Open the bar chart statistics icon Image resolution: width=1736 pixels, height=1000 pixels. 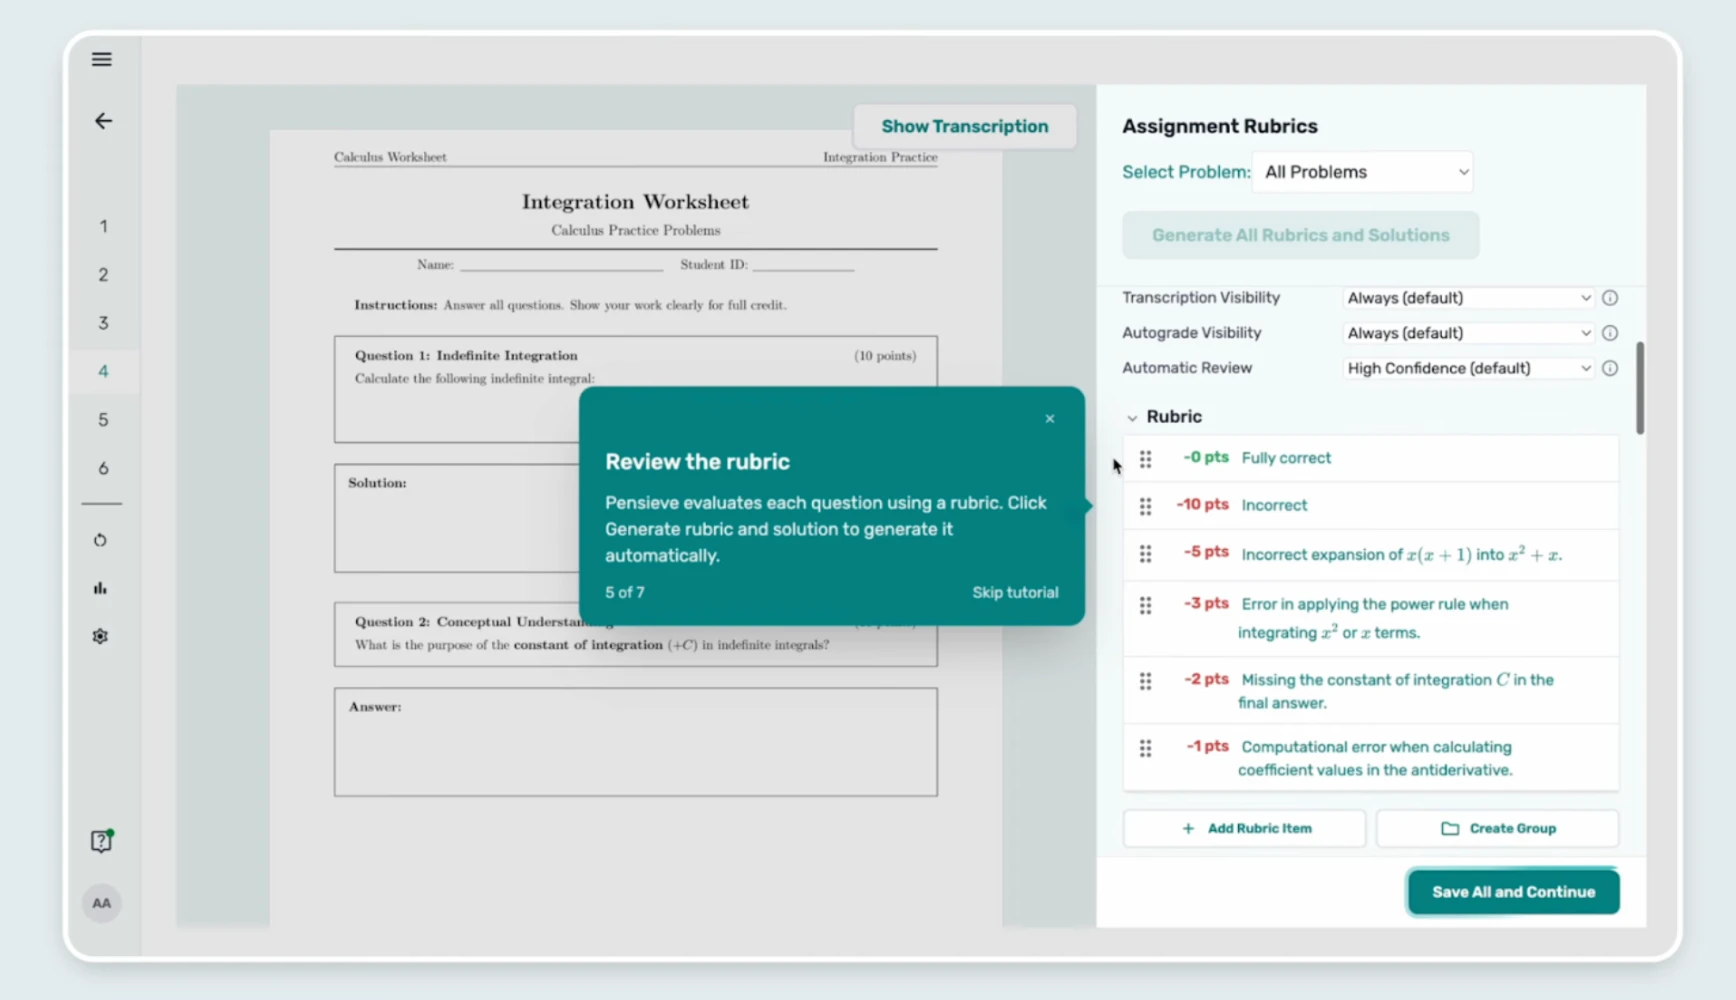point(100,588)
